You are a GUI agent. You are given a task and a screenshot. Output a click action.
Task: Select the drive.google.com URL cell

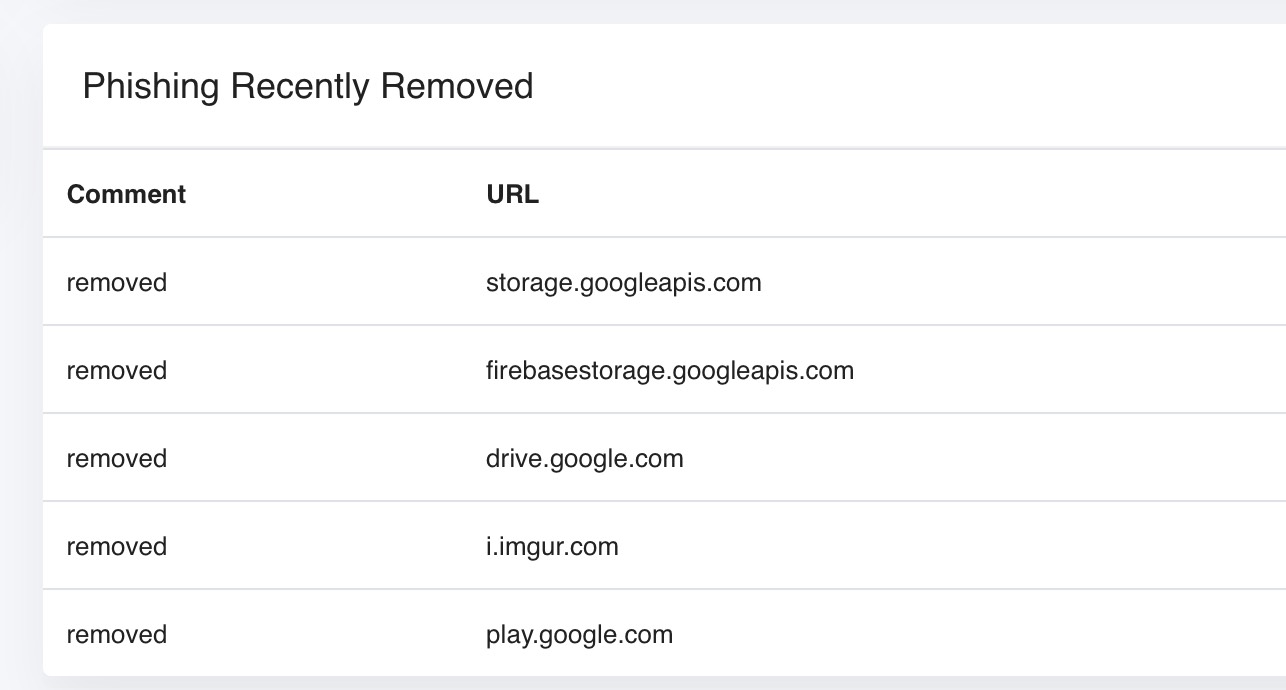[585, 459]
